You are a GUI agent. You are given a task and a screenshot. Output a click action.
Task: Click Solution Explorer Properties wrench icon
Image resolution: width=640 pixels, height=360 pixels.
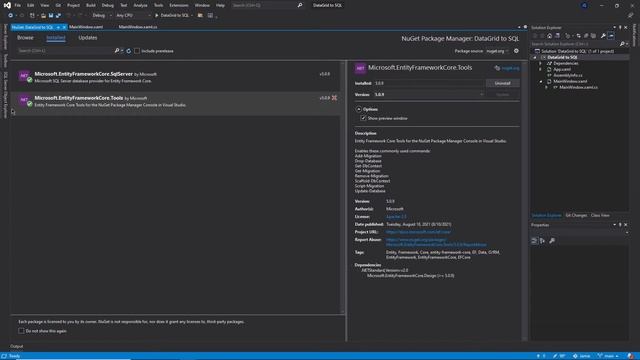coord(603,36)
